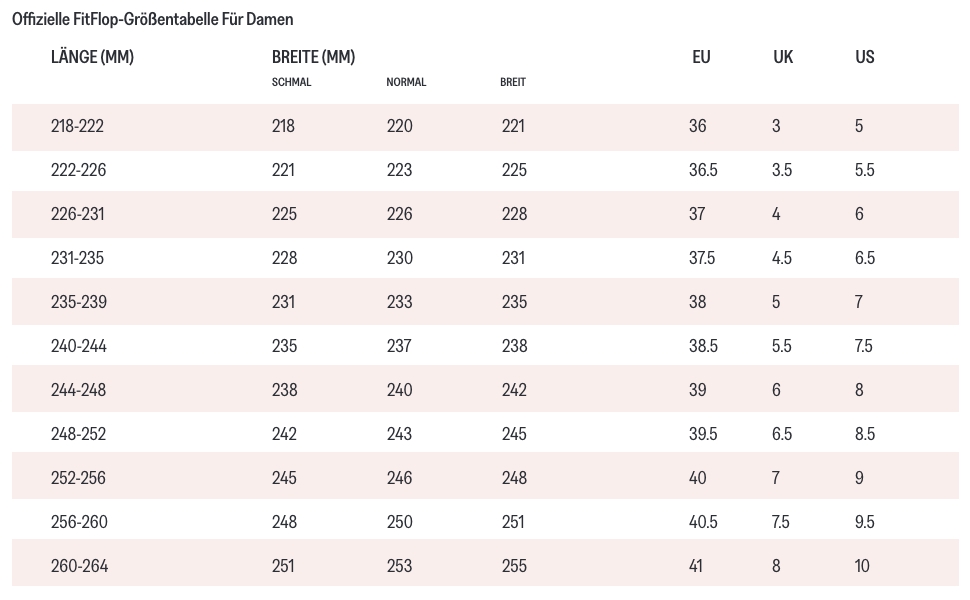
Task: Click EU size 38.5 cell
Action: tap(703, 346)
